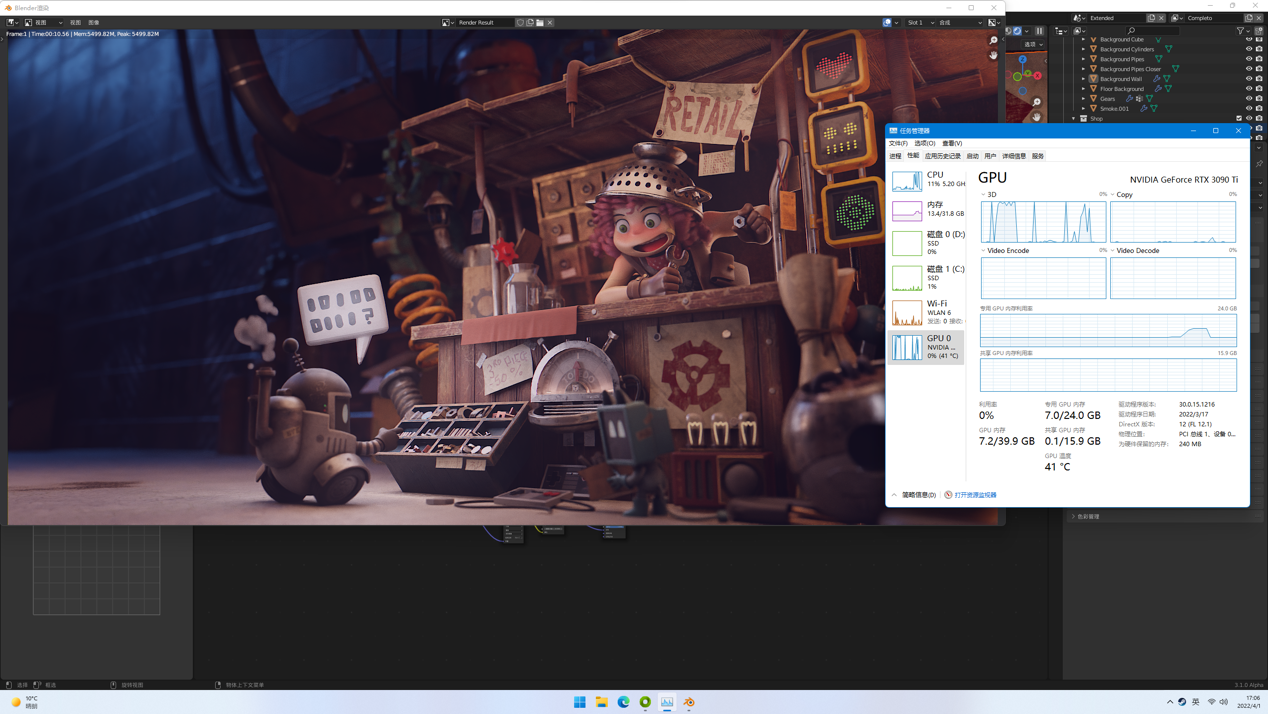Image resolution: width=1268 pixels, height=714 pixels.
Task: Click the zoom magnifier icon in the render window
Action: (x=993, y=41)
